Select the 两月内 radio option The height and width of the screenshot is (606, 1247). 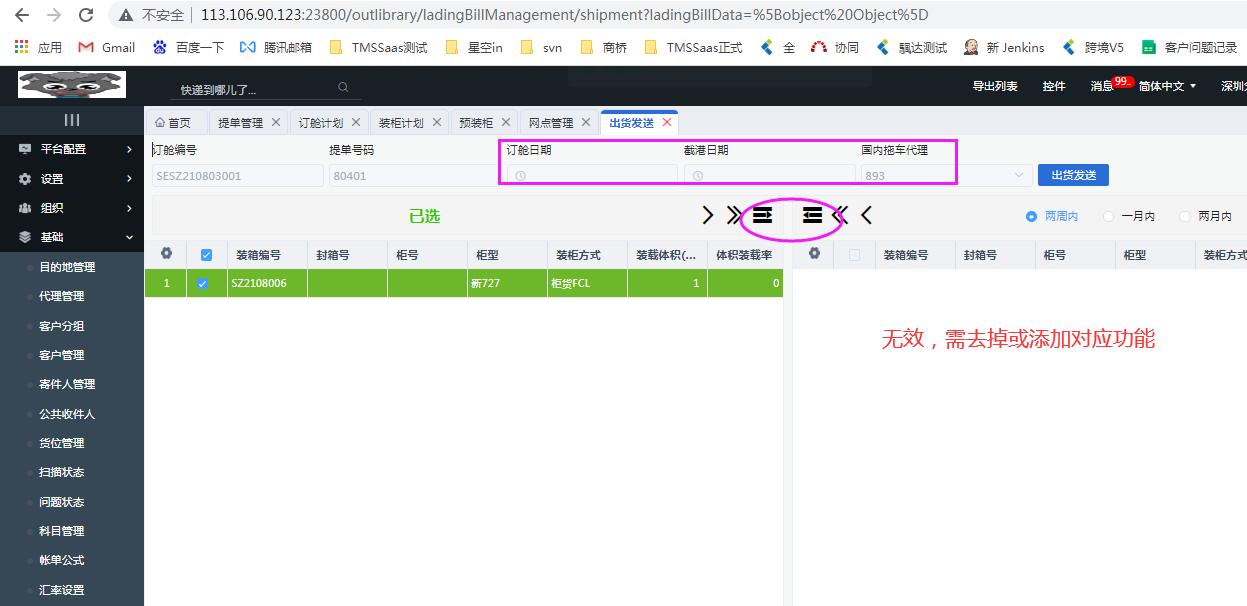click(1205, 216)
